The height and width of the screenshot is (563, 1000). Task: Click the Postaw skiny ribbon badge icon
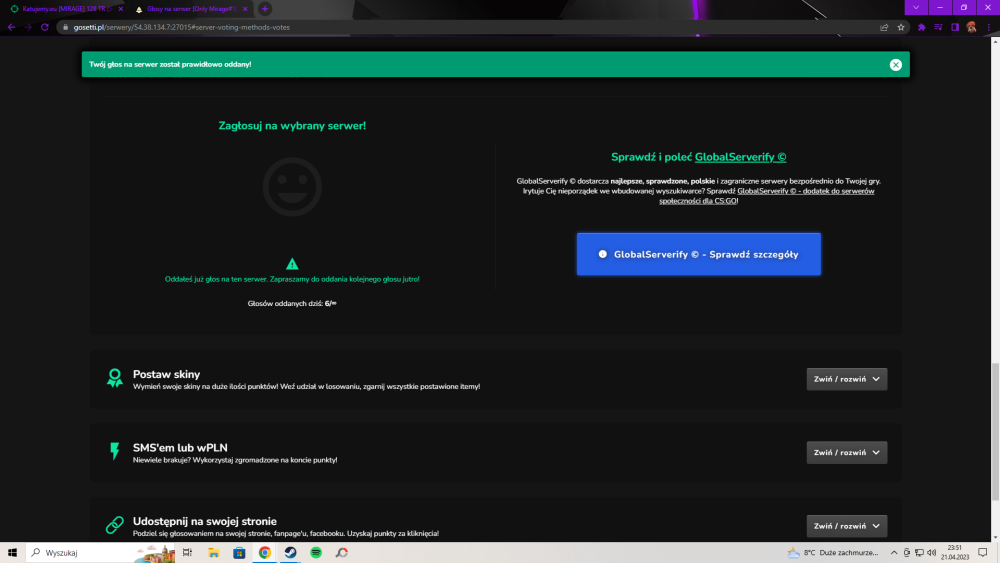[x=115, y=378]
